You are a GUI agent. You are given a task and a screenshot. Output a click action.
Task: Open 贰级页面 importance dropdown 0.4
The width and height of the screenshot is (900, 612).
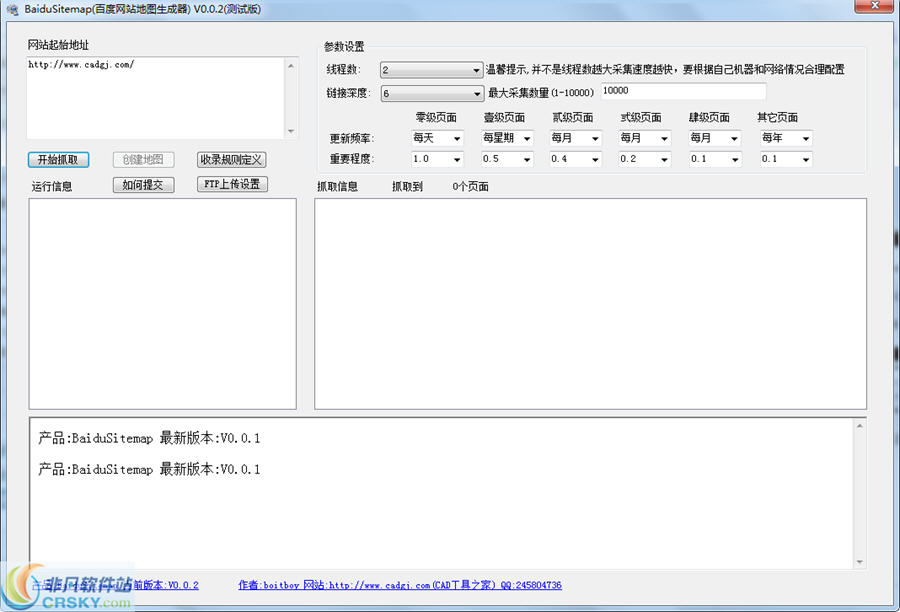point(576,159)
